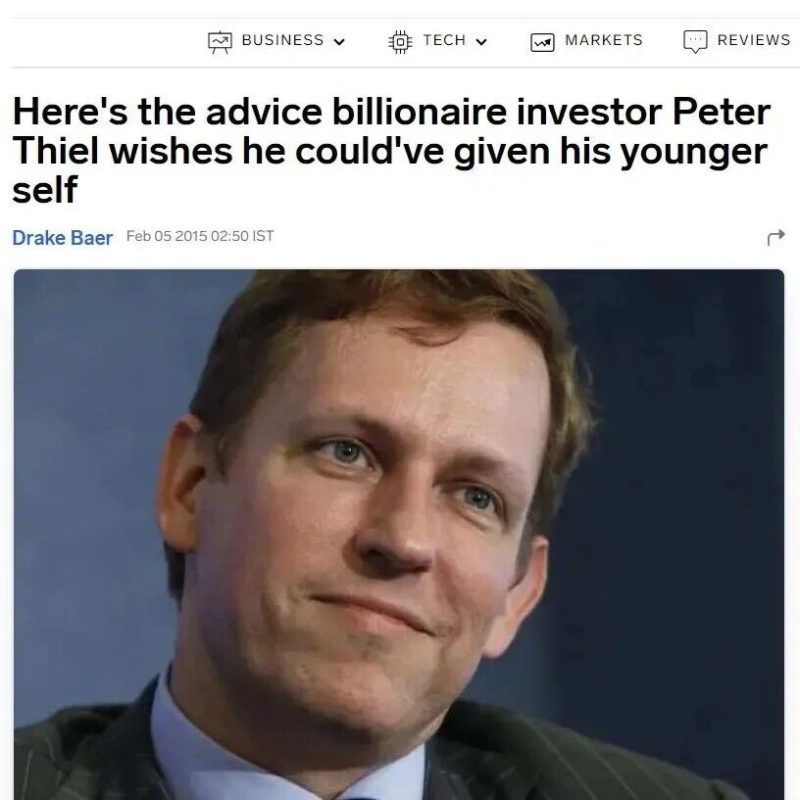Click the word "self" ending the headline
Screen dimensions: 800x800
tap(45, 189)
